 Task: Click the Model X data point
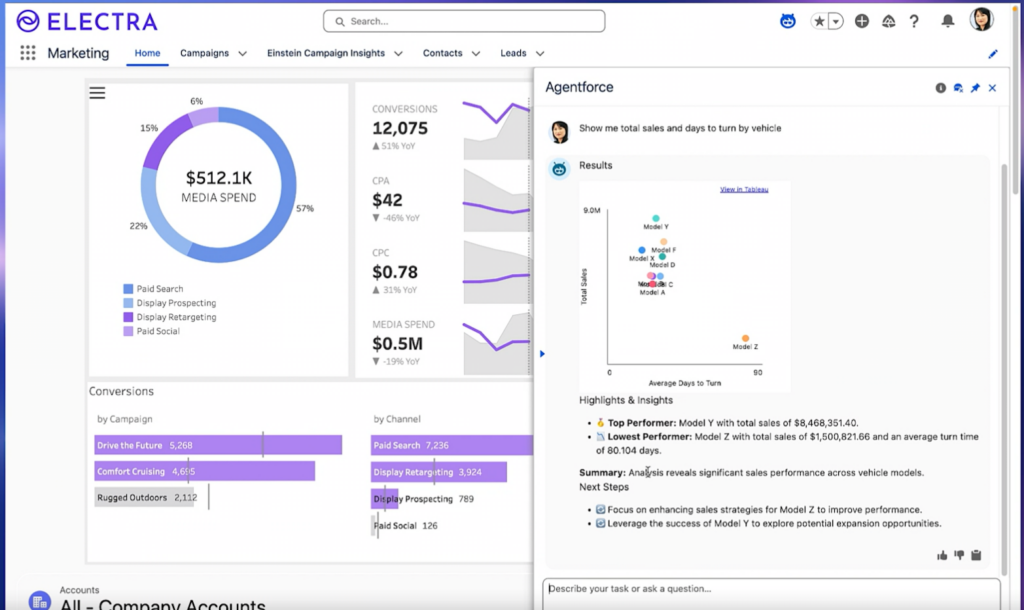click(x=642, y=250)
